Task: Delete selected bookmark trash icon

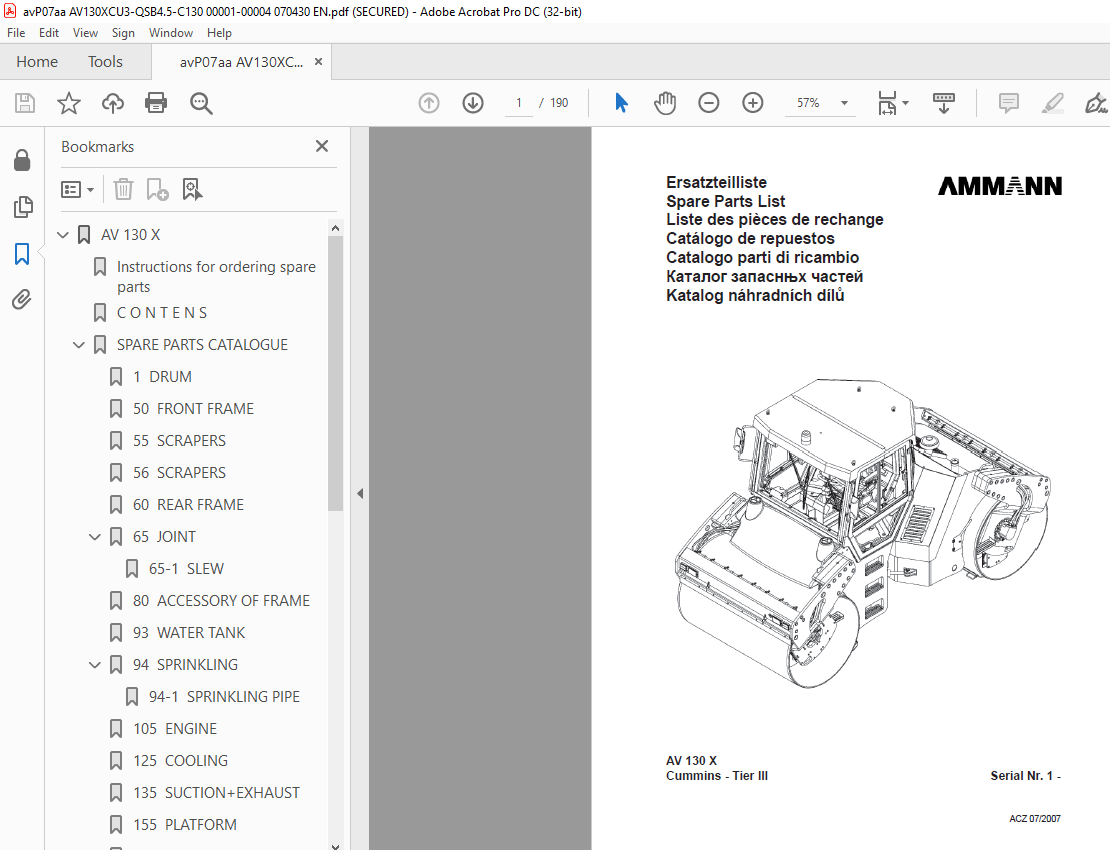Action: (123, 190)
